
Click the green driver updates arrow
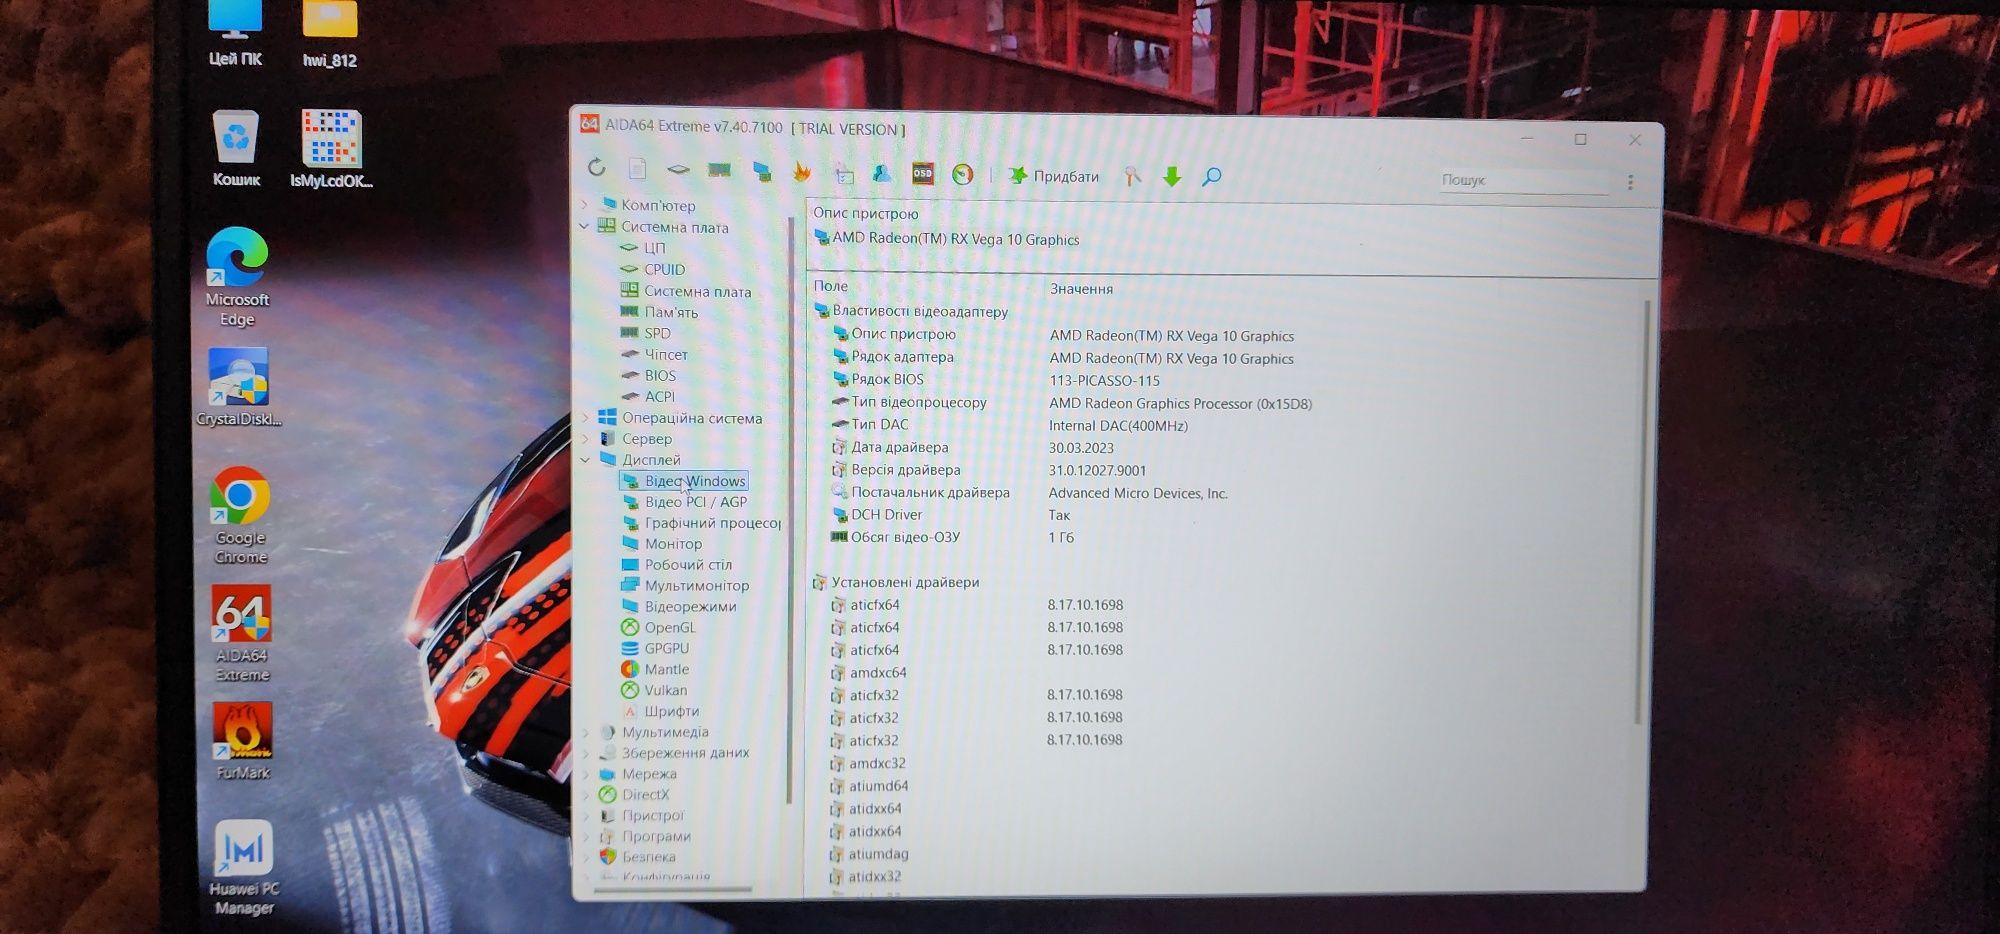tap(1172, 177)
